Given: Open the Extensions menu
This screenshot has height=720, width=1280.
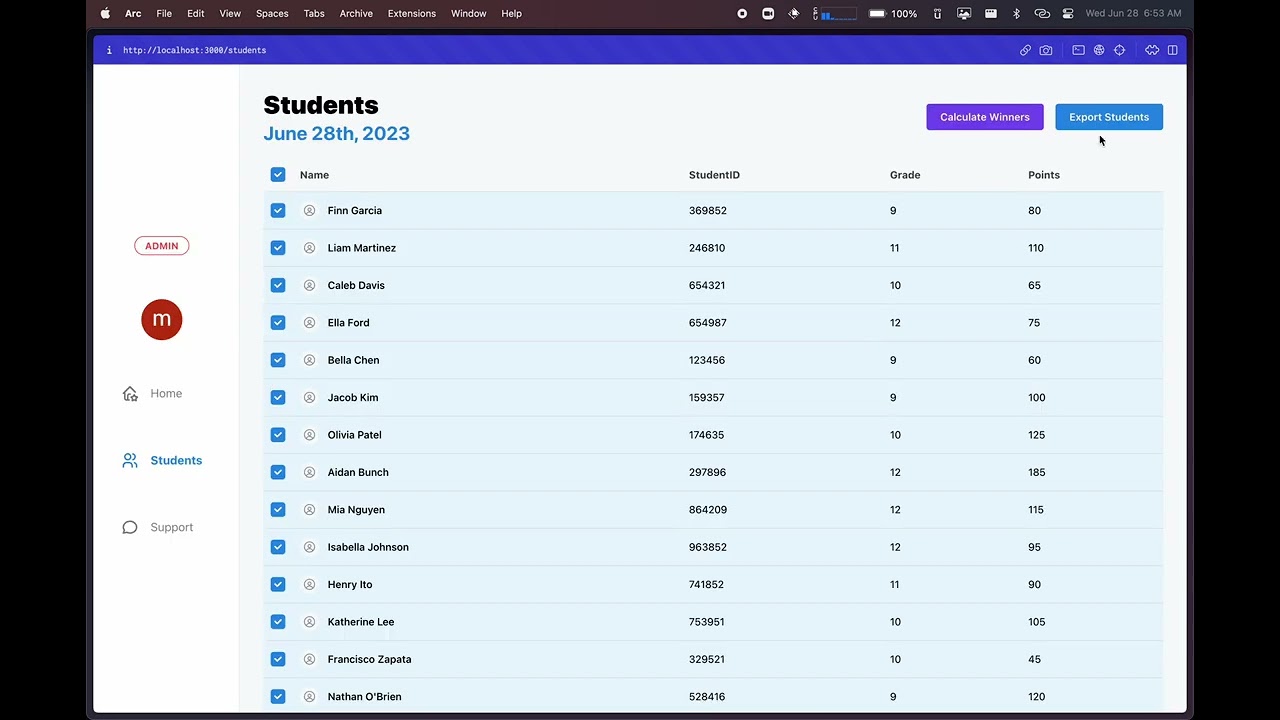Looking at the screenshot, I should (412, 13).
